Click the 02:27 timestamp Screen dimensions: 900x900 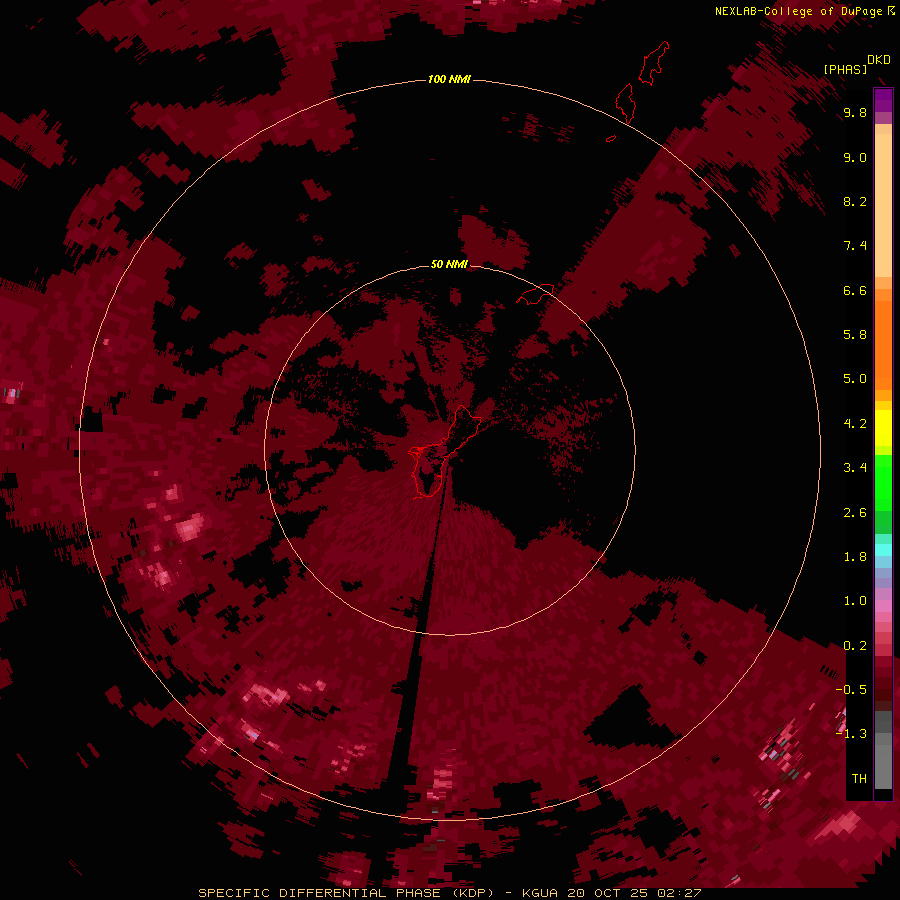(x=680, y=893)
